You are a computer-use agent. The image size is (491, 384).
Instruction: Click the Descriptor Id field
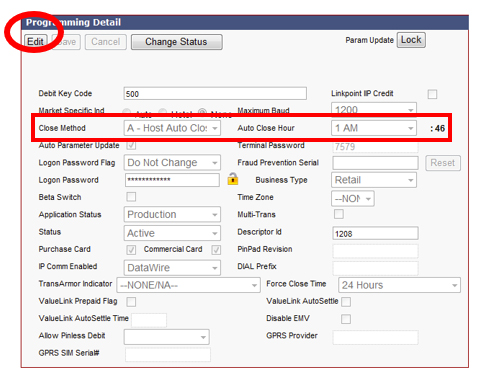375,233
